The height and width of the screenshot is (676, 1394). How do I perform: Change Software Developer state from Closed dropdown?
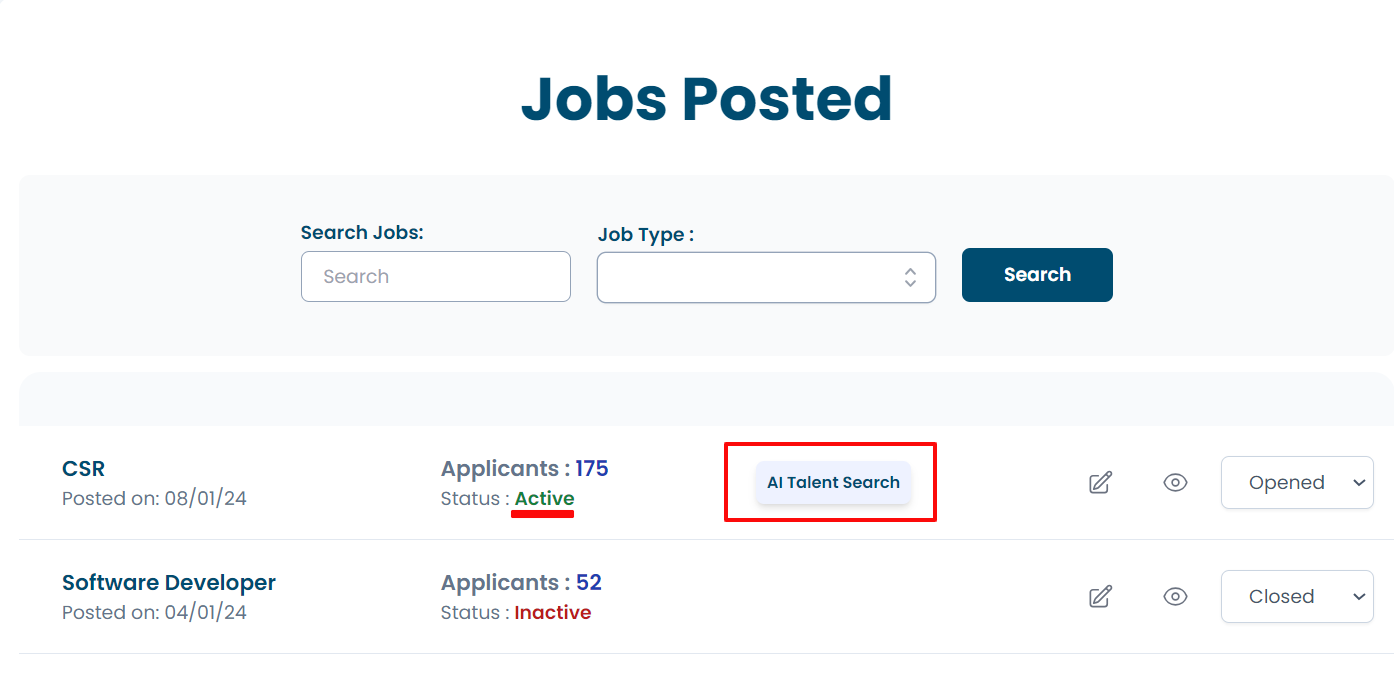point(1297,597)
